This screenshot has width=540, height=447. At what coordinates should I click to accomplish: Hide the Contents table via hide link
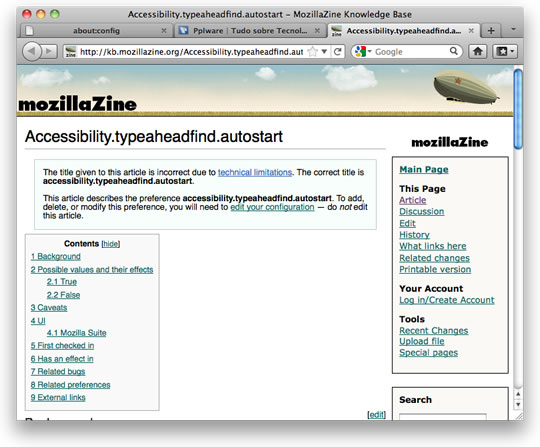point(111,244)
